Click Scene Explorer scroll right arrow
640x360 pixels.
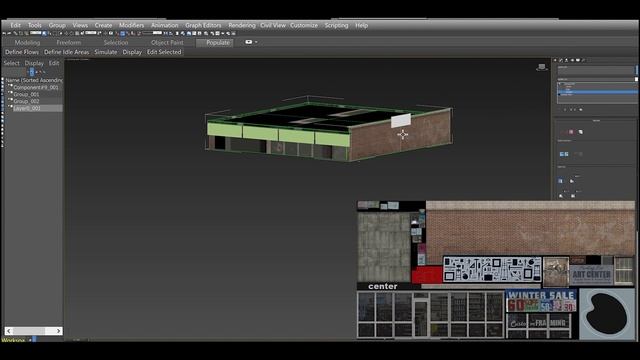[x=58, y=331]
